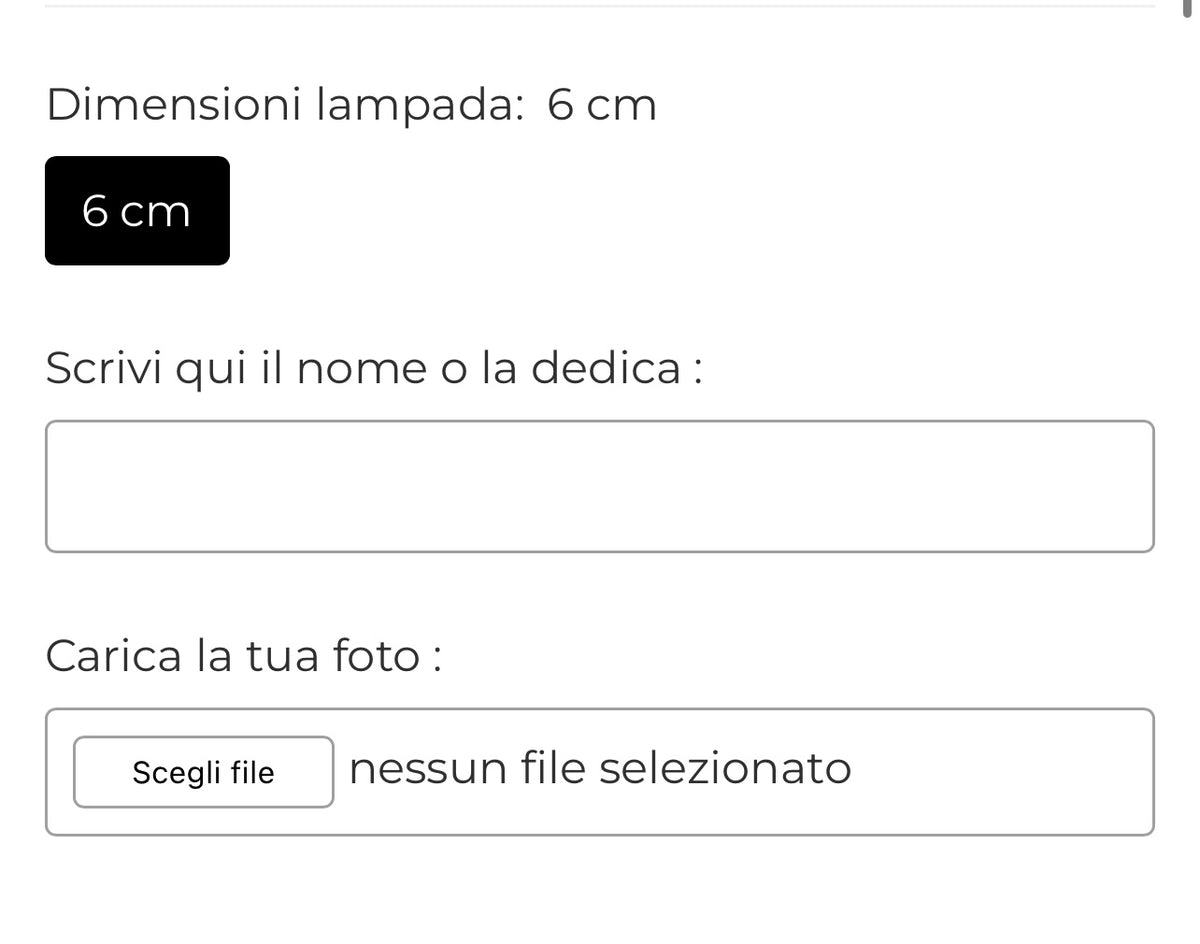Open the file chooser via Scegli file
Viewport: 1200px width, 944px height.
click(x=203, y=772)
